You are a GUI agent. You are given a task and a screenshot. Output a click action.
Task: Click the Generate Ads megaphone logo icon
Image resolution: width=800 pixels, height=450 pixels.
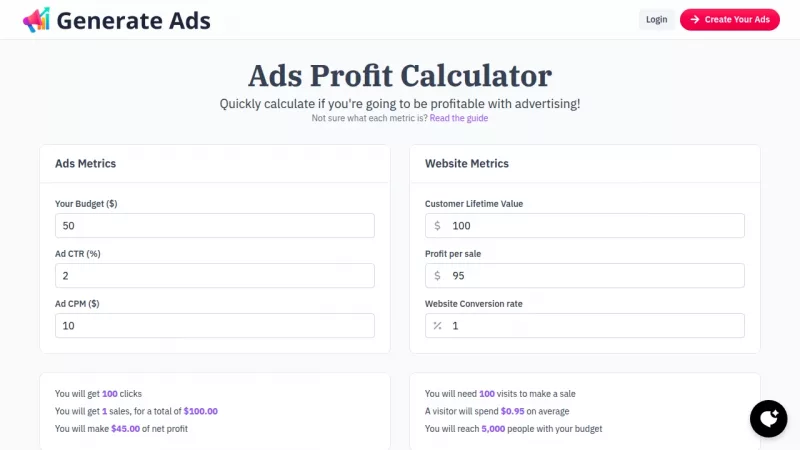35,19
